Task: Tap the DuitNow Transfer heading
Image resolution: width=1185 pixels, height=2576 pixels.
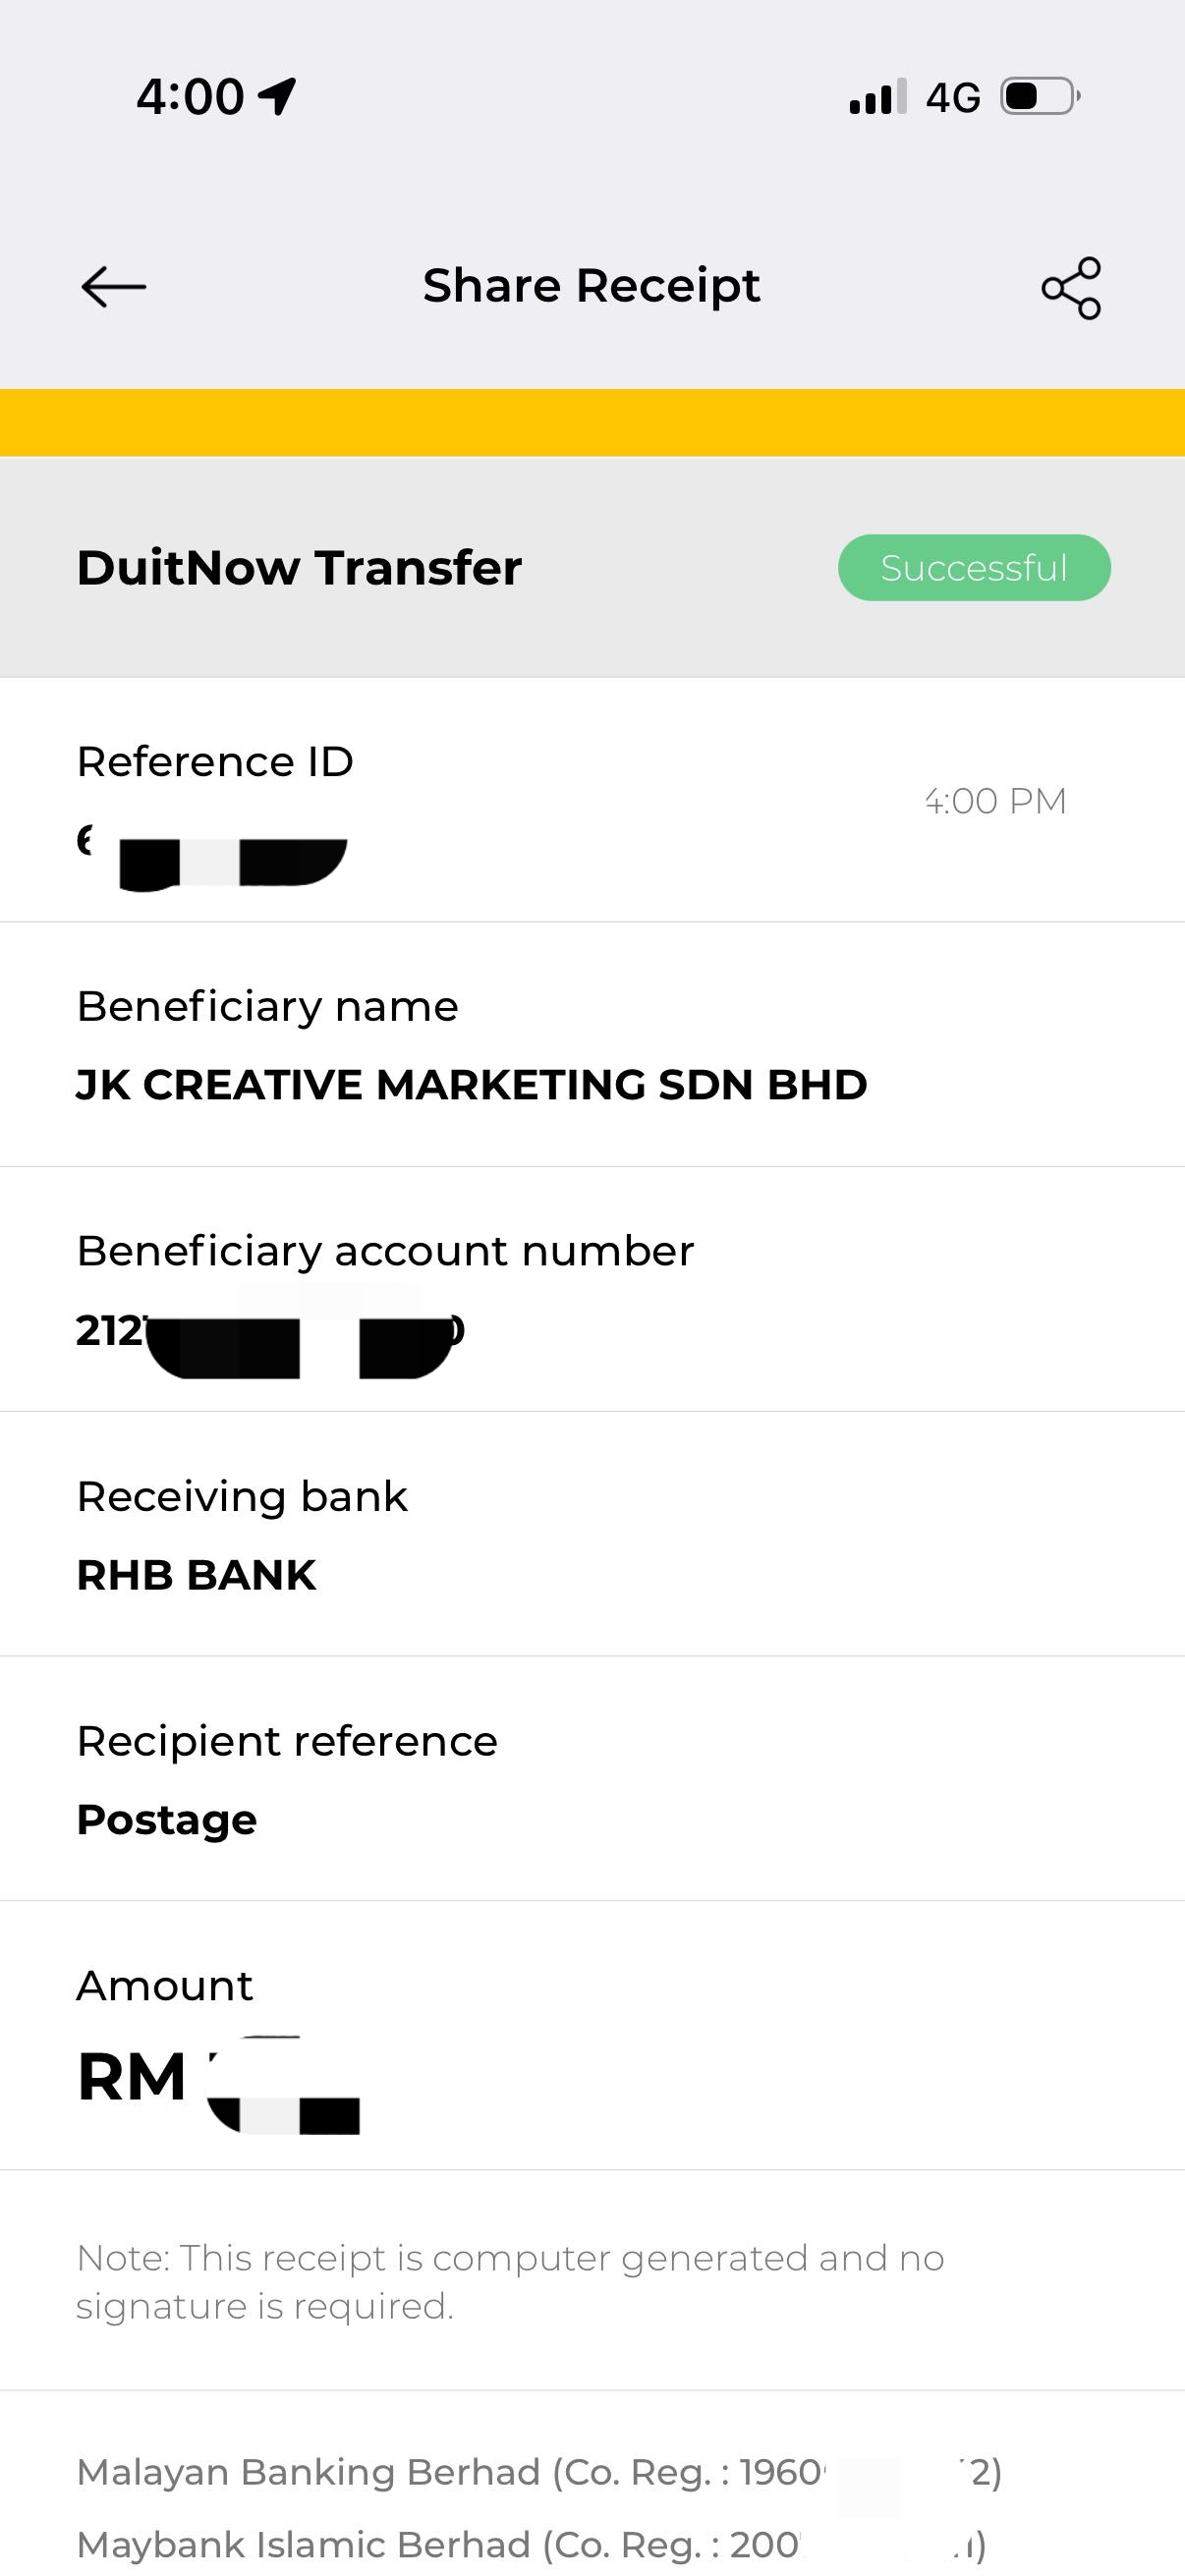Action: [299, 568]
